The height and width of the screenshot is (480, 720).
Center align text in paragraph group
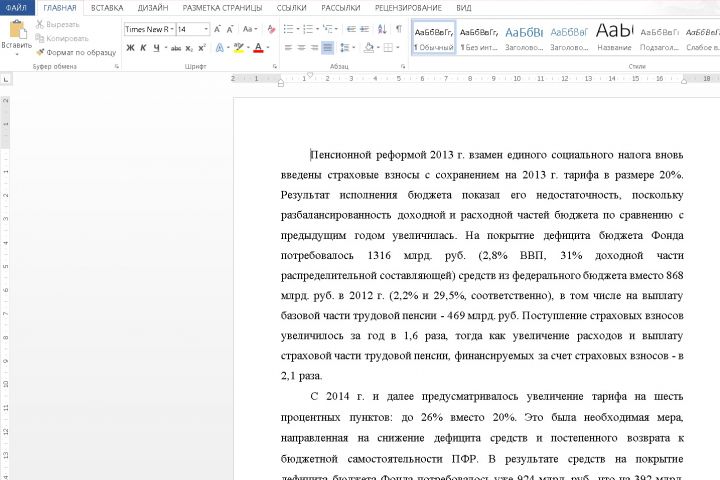pyautogui.click(x=302, y=48)
